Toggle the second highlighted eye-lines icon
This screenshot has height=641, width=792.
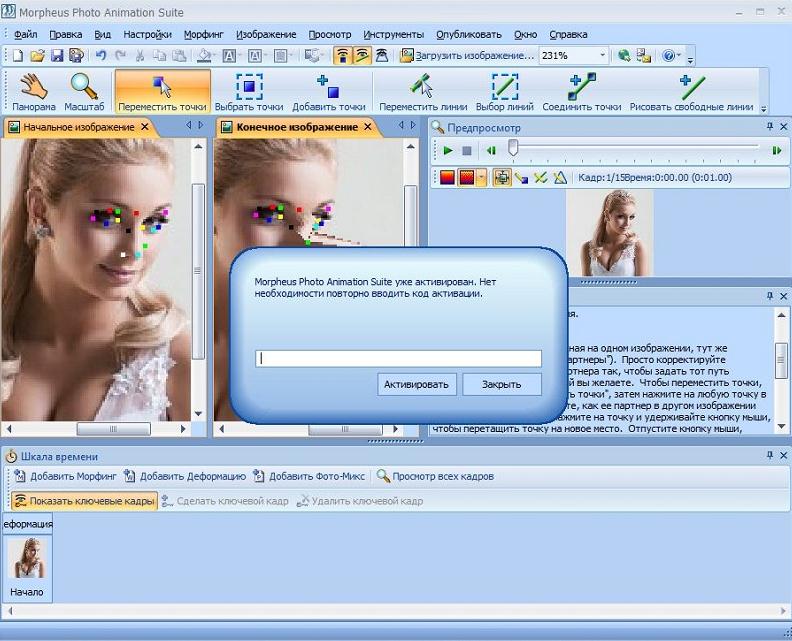[x=362, y=56]
